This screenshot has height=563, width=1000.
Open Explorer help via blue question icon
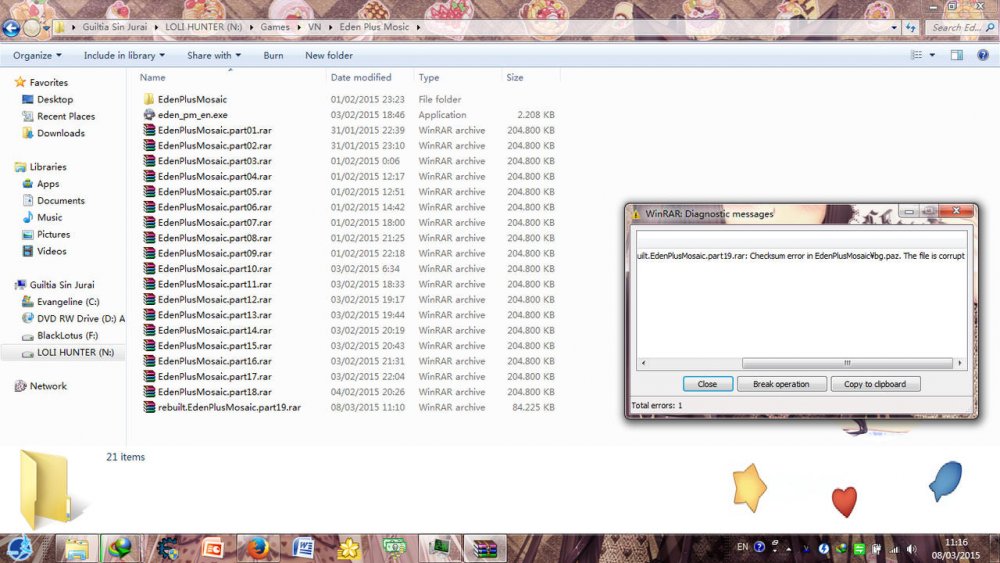pyautogui.click(x=981, y=56)
